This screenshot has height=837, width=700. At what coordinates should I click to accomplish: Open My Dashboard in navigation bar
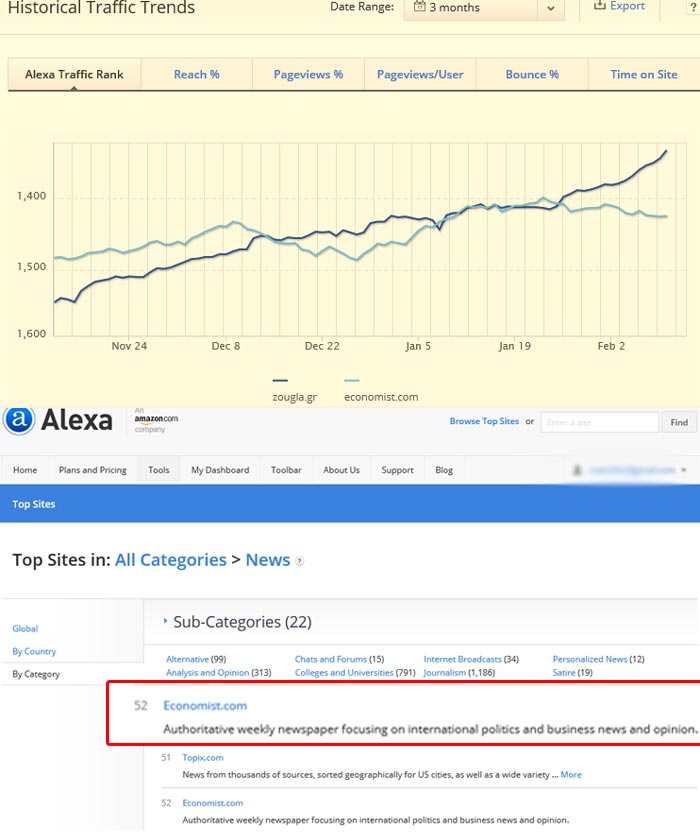pyautogui.click(x=220, y=470)
